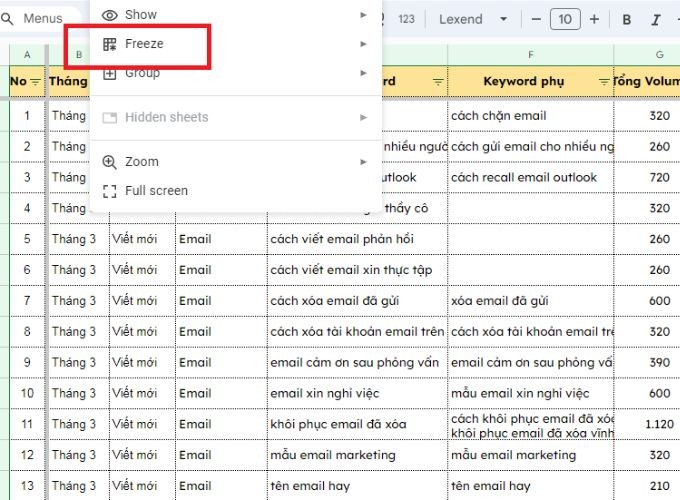Click the 123 number format button
The height and width of the screenshot is (500, 680).
(x=406, y=19)
